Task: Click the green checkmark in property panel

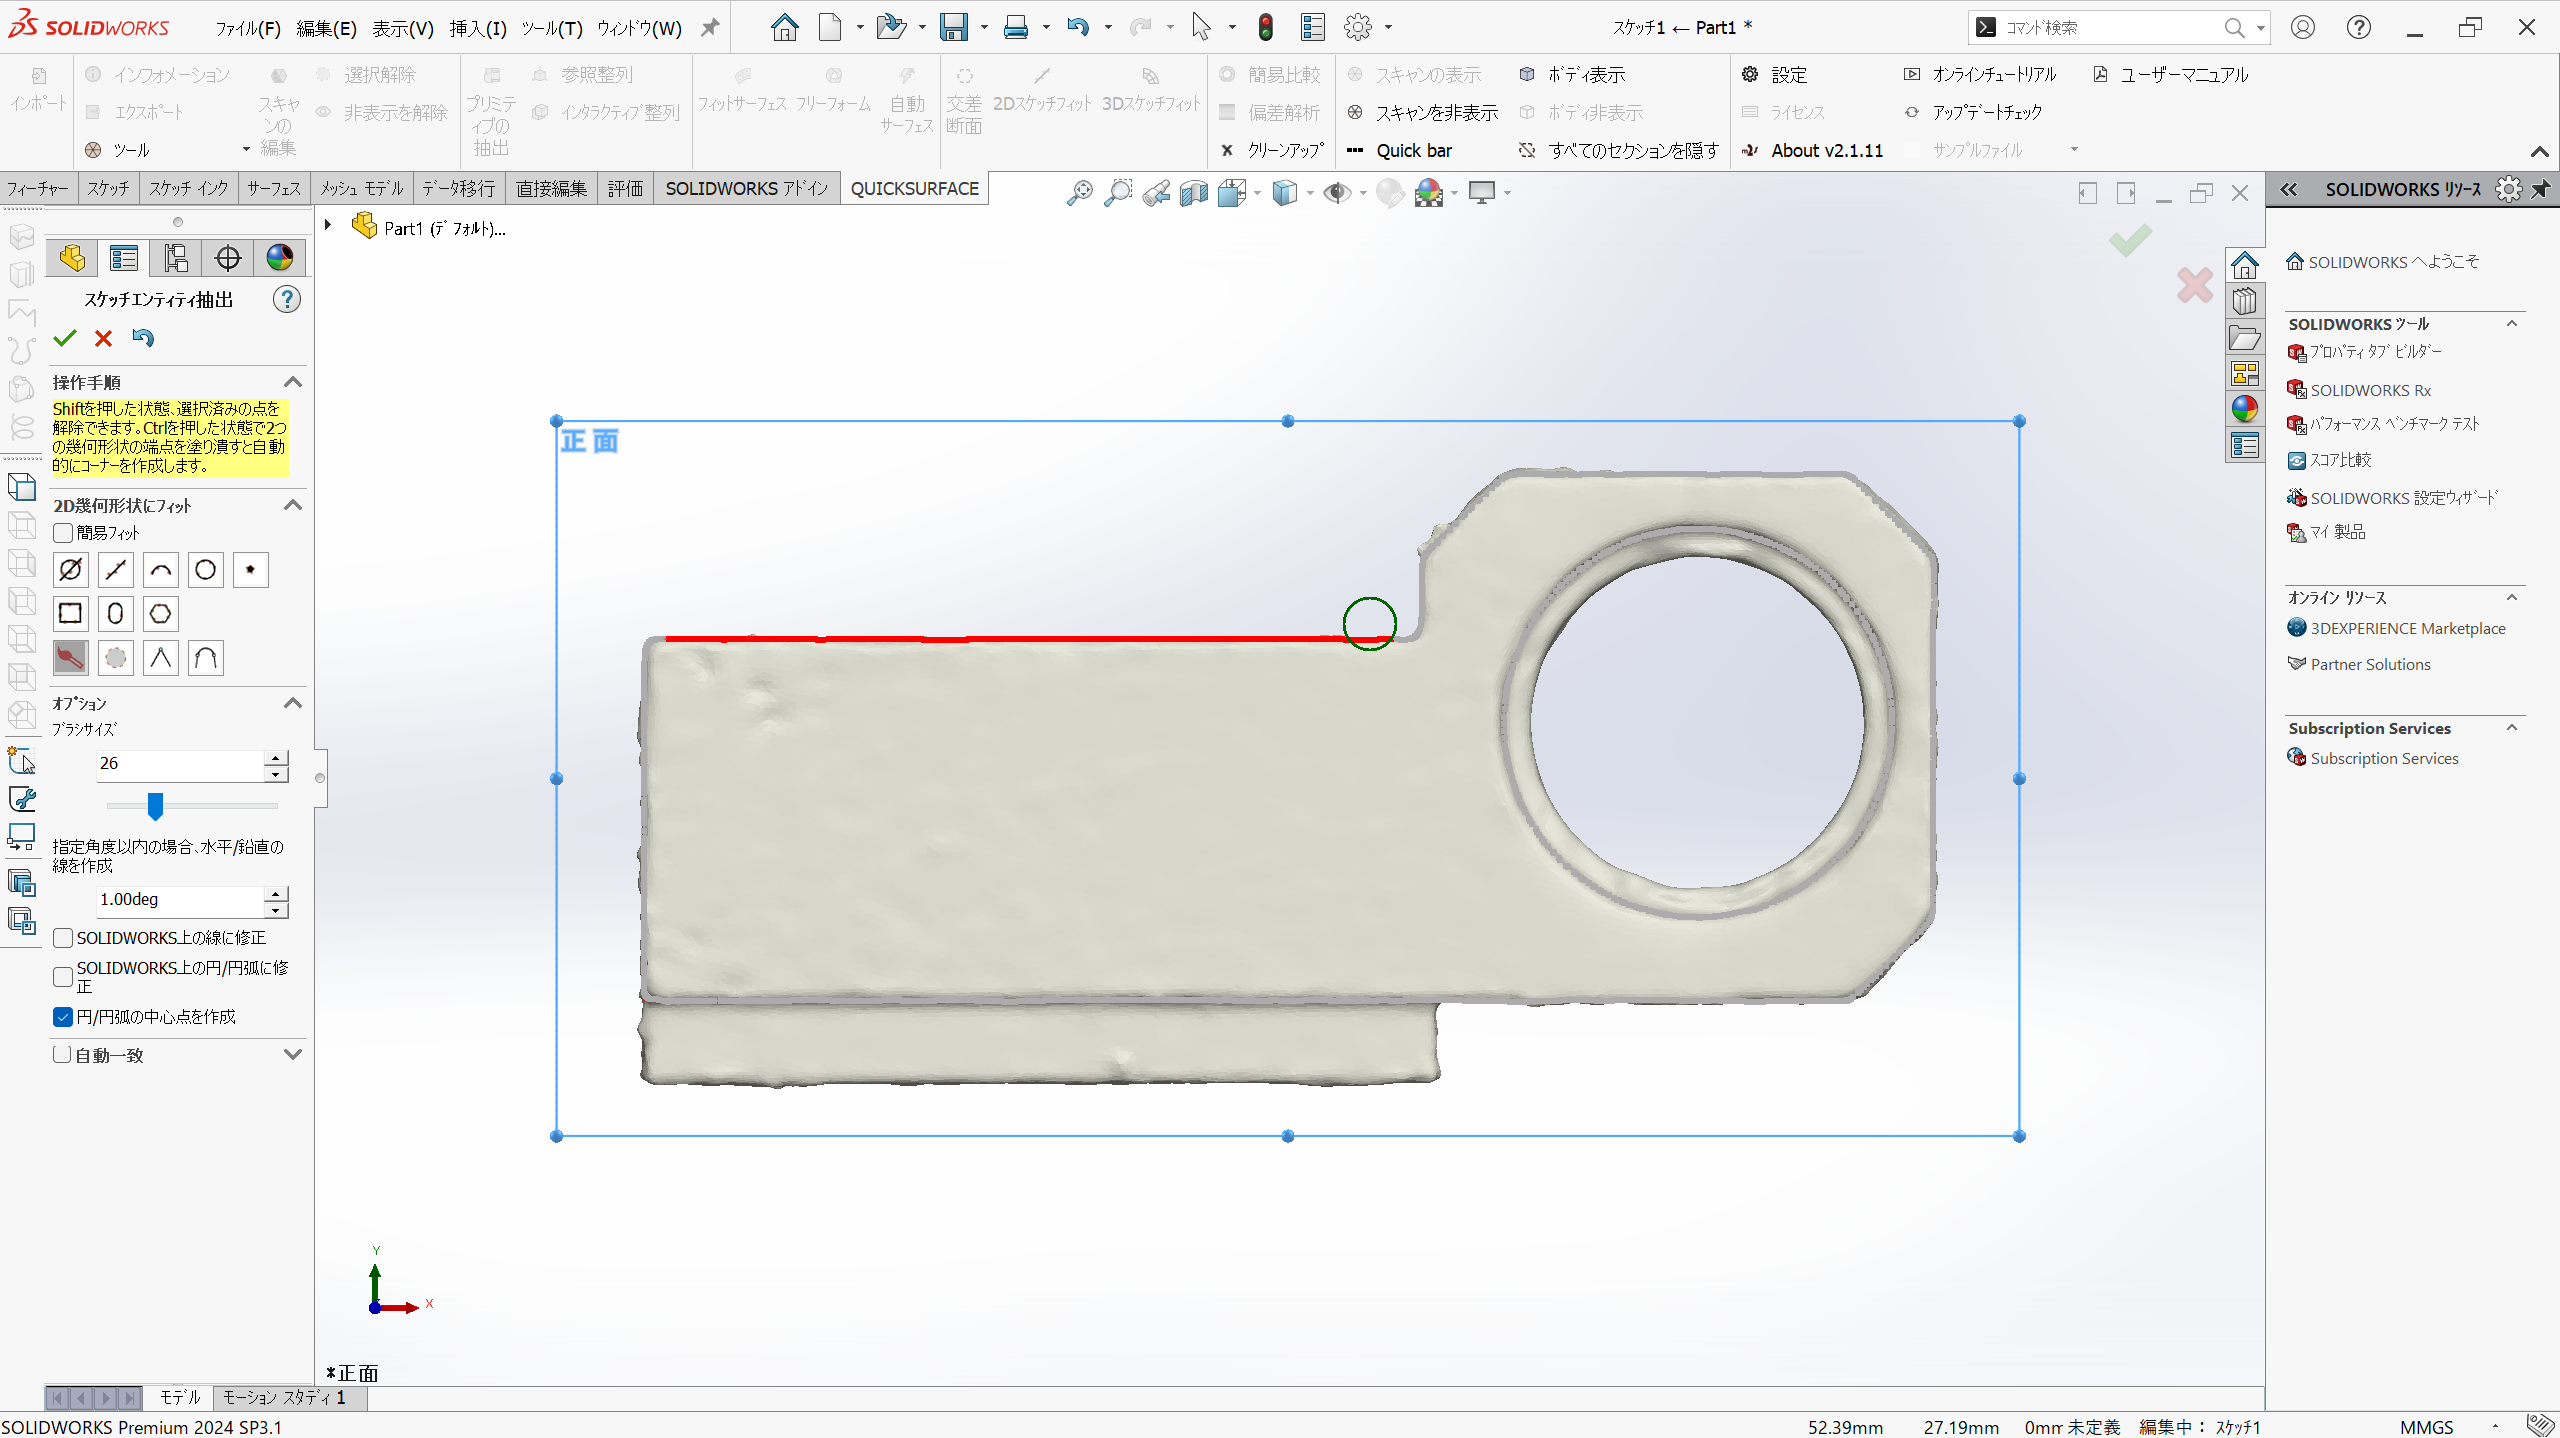Action: pos(65,339)
